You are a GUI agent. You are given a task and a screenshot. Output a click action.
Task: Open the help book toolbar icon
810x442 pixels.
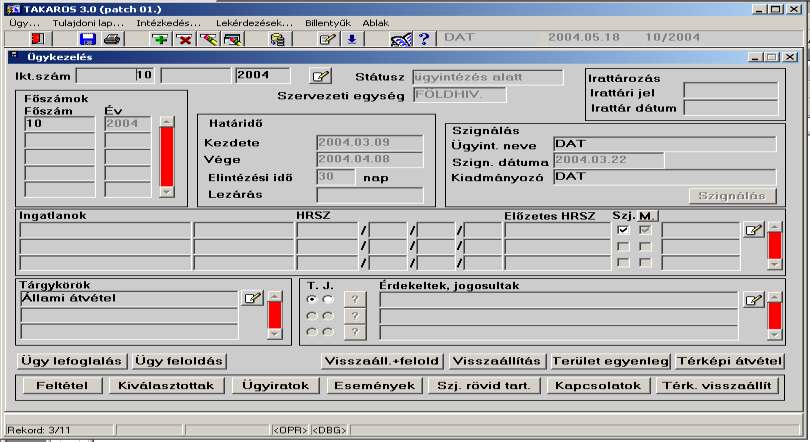[401, 39]
